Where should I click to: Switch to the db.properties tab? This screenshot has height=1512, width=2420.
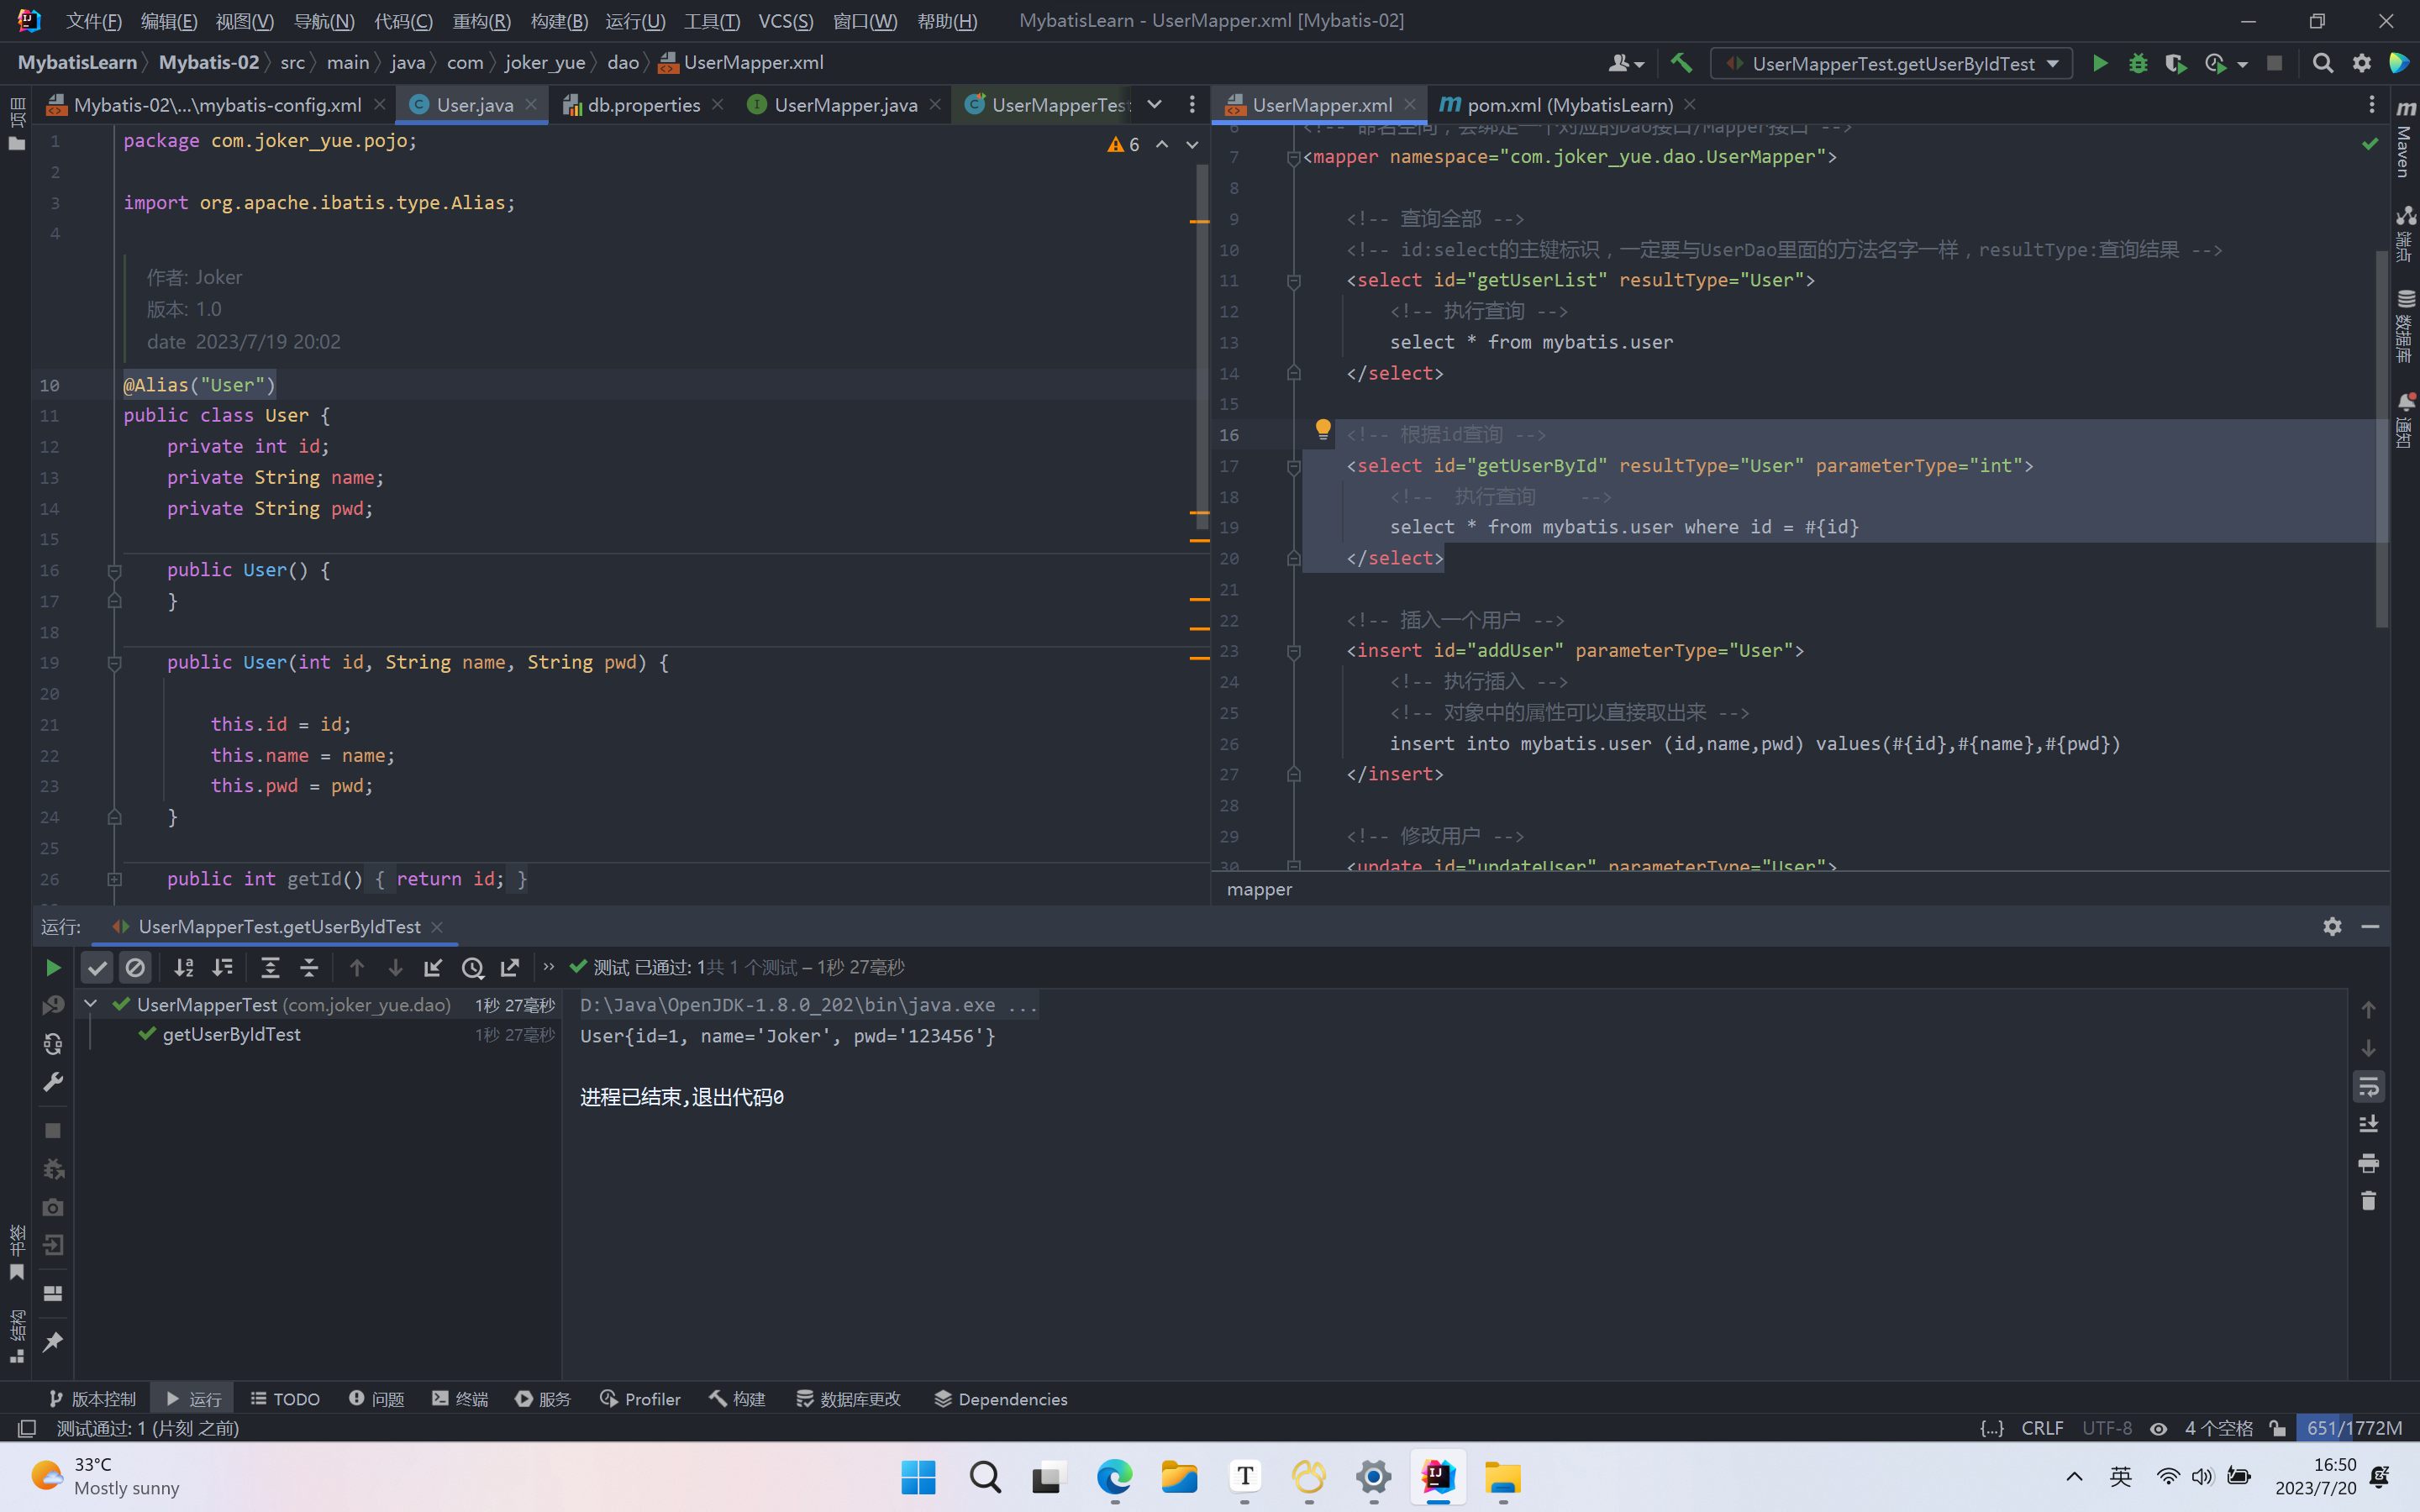pyautogui.click(x=643, y=105)
